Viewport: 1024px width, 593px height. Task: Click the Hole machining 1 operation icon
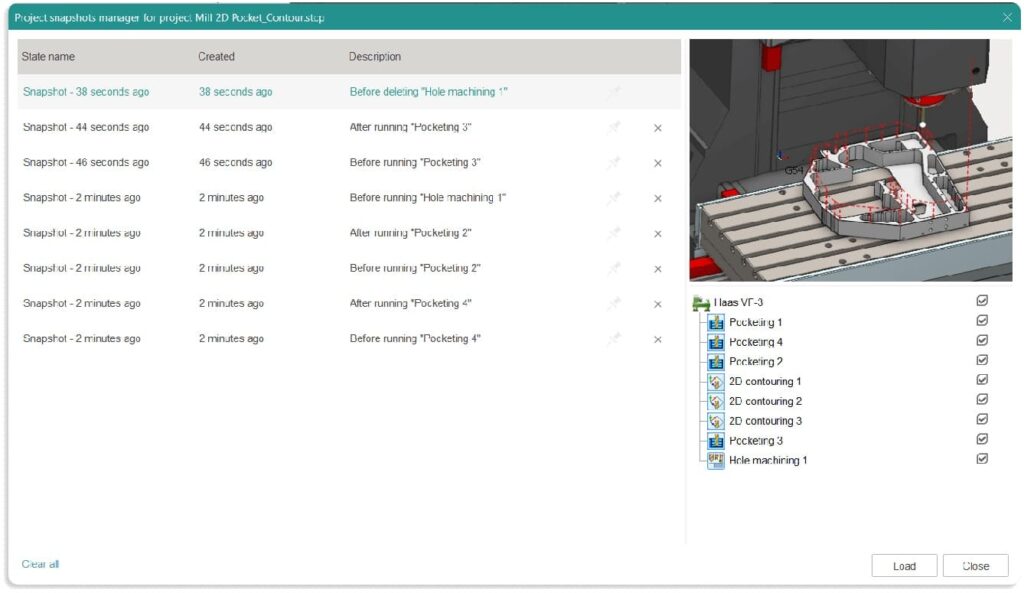pyautogui.click(x=714, y=460)
